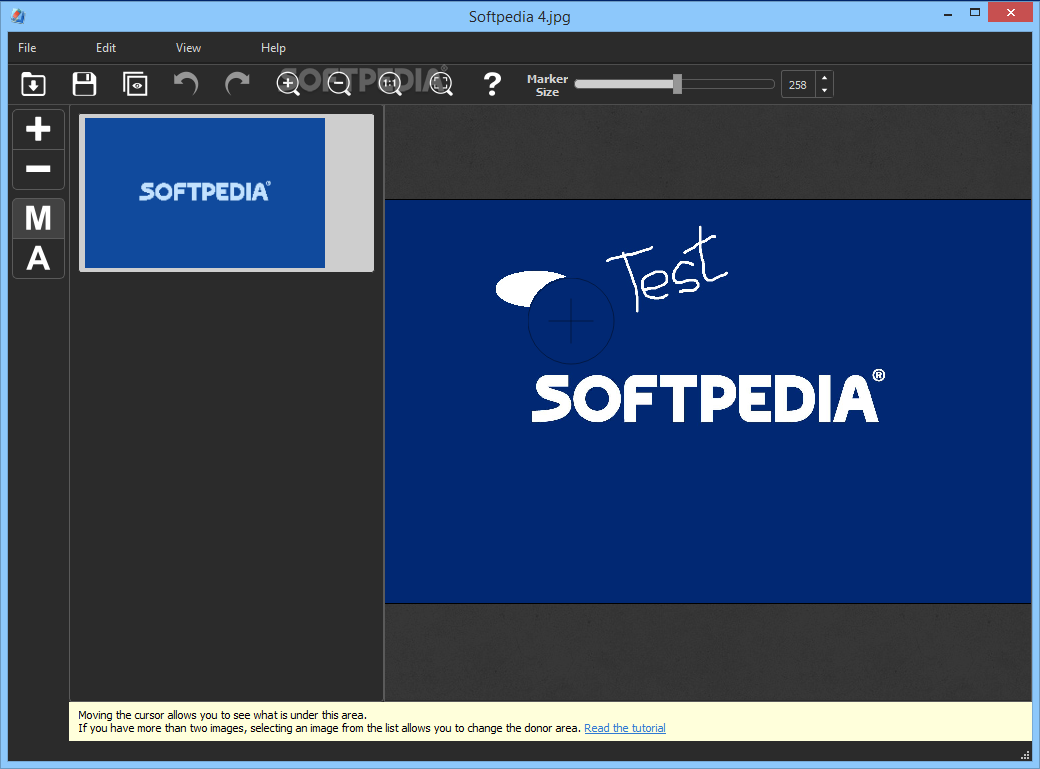This screenshot has height=769, width=1040.
Task: Zoom out with the magnifier minus icon
Action: coord(339,84)
